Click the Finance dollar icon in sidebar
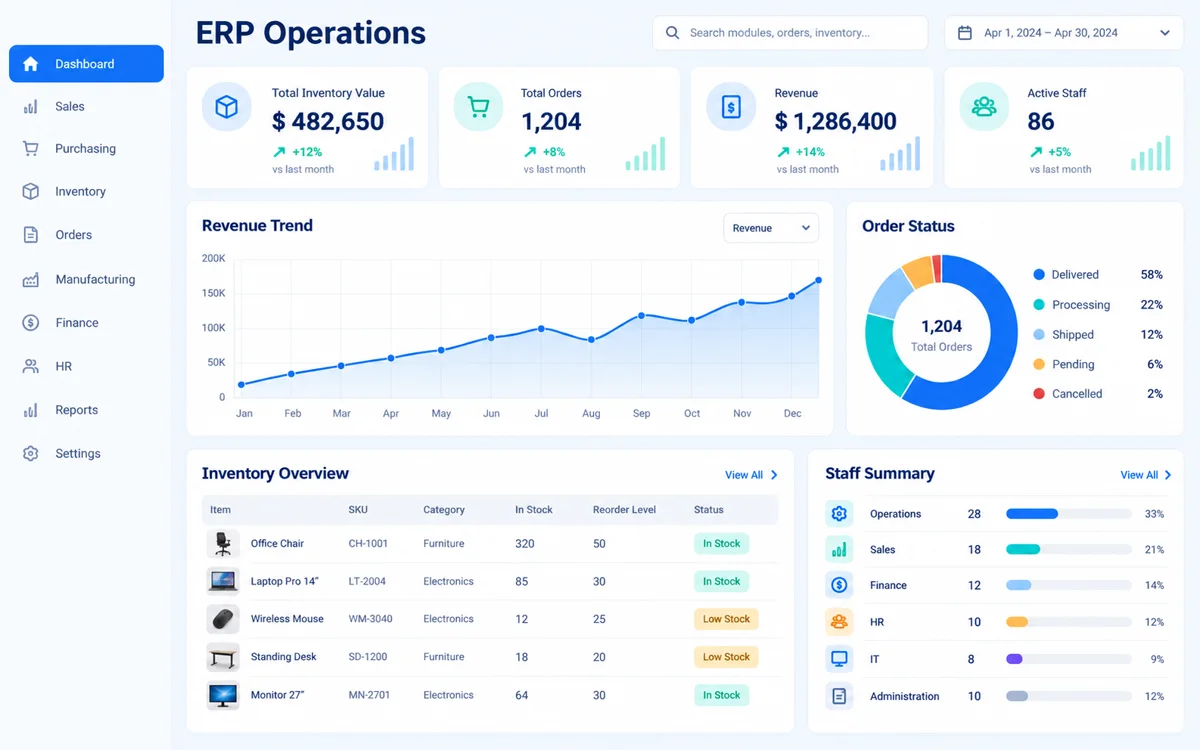 click(31, 323)
